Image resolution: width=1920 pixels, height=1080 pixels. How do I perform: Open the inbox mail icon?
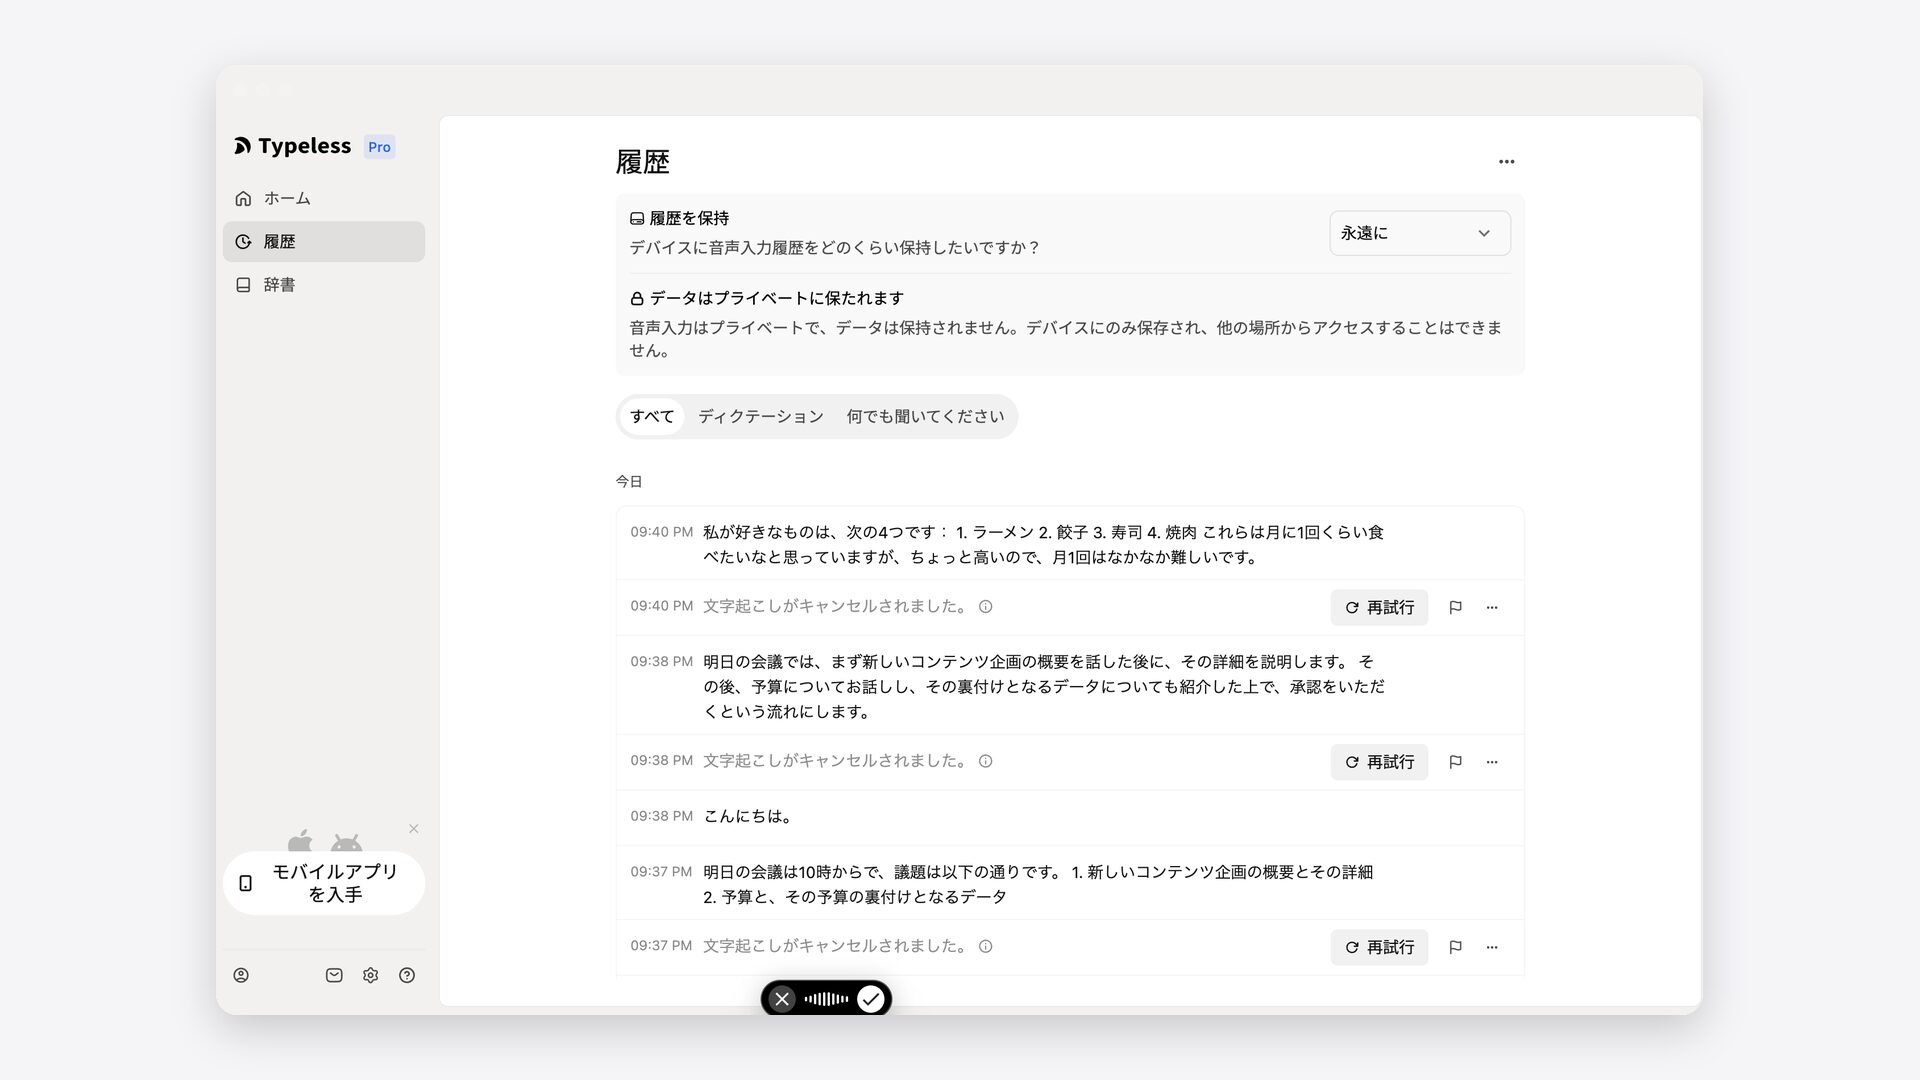point(334,975)
